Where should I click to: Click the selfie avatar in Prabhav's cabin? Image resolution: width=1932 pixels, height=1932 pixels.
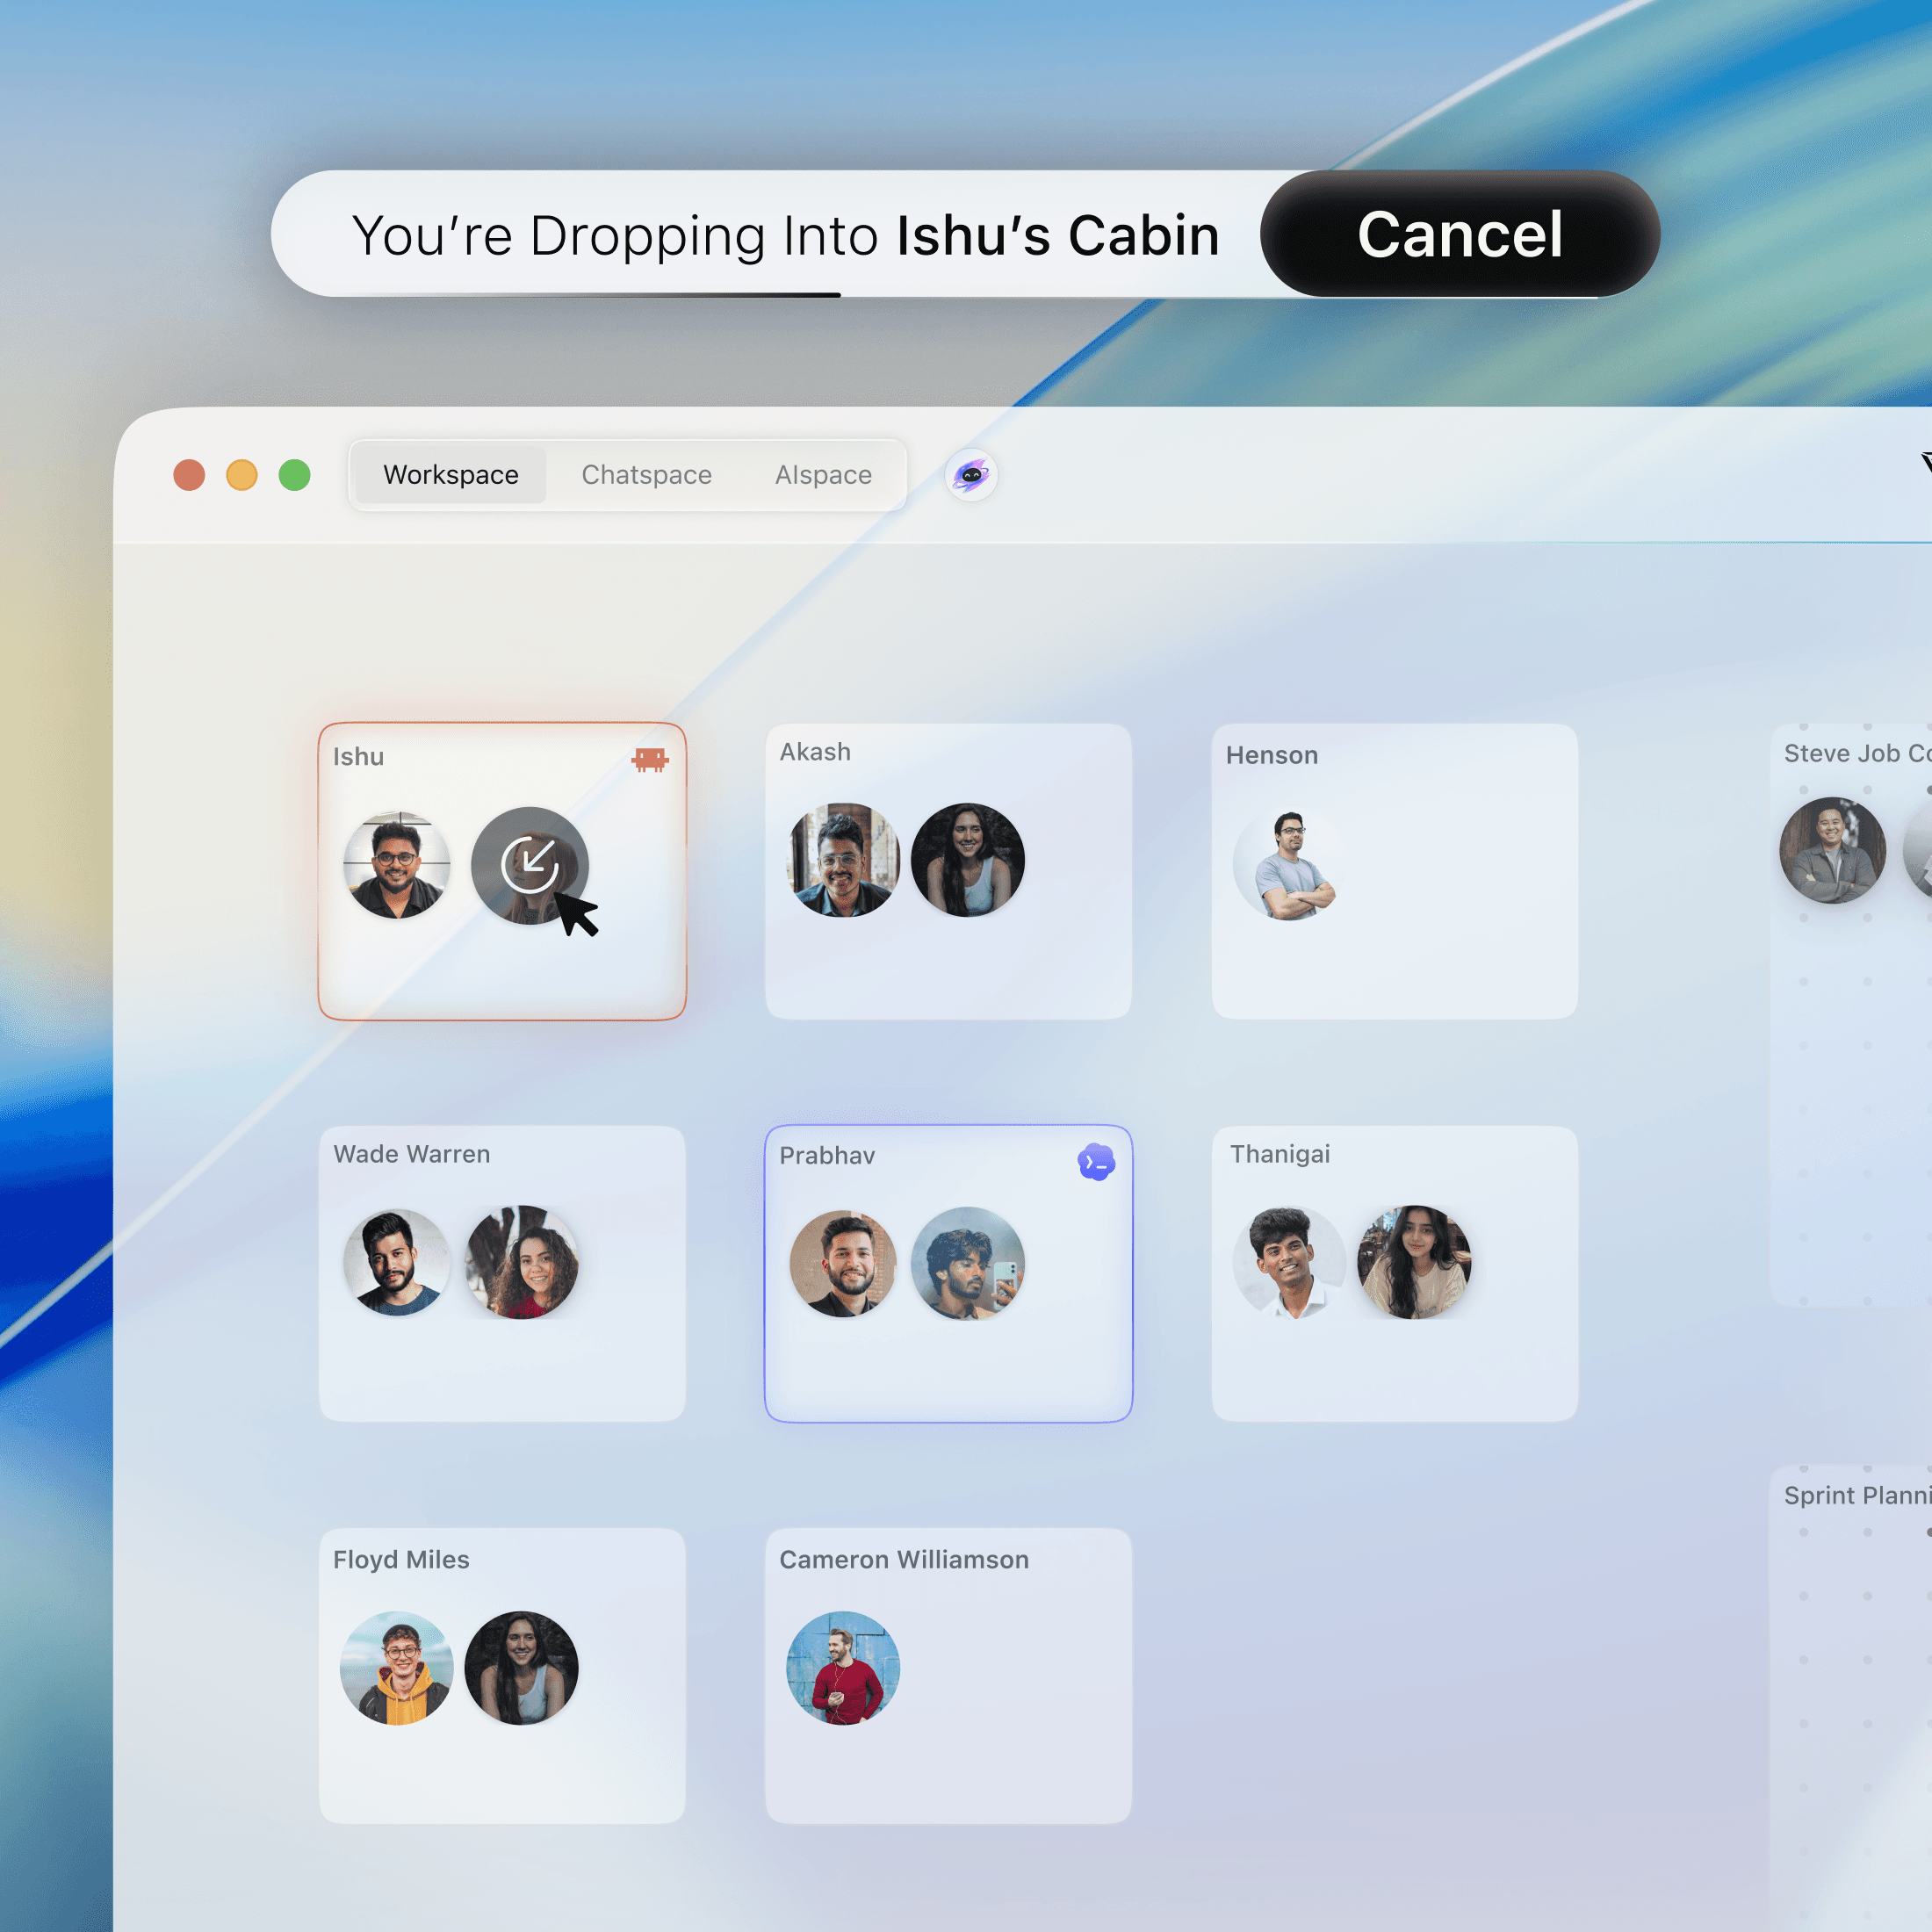(x=967, y=1263)
